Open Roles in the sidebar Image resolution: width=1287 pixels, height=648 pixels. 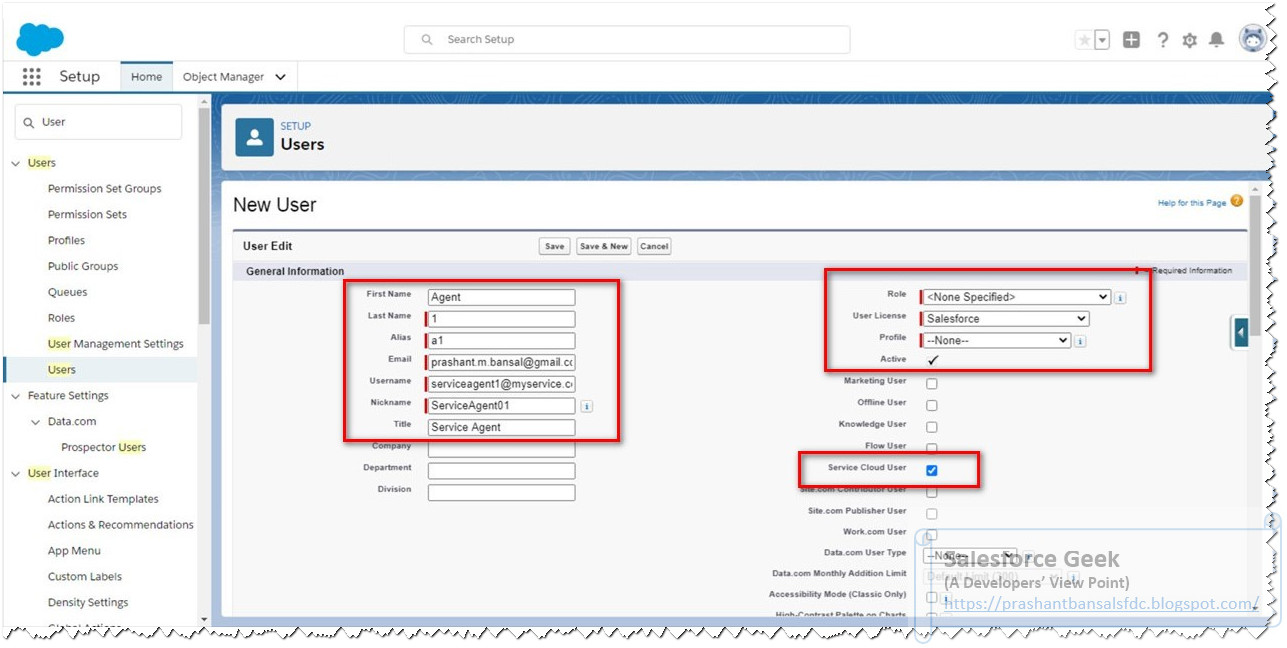pos(61,318)
